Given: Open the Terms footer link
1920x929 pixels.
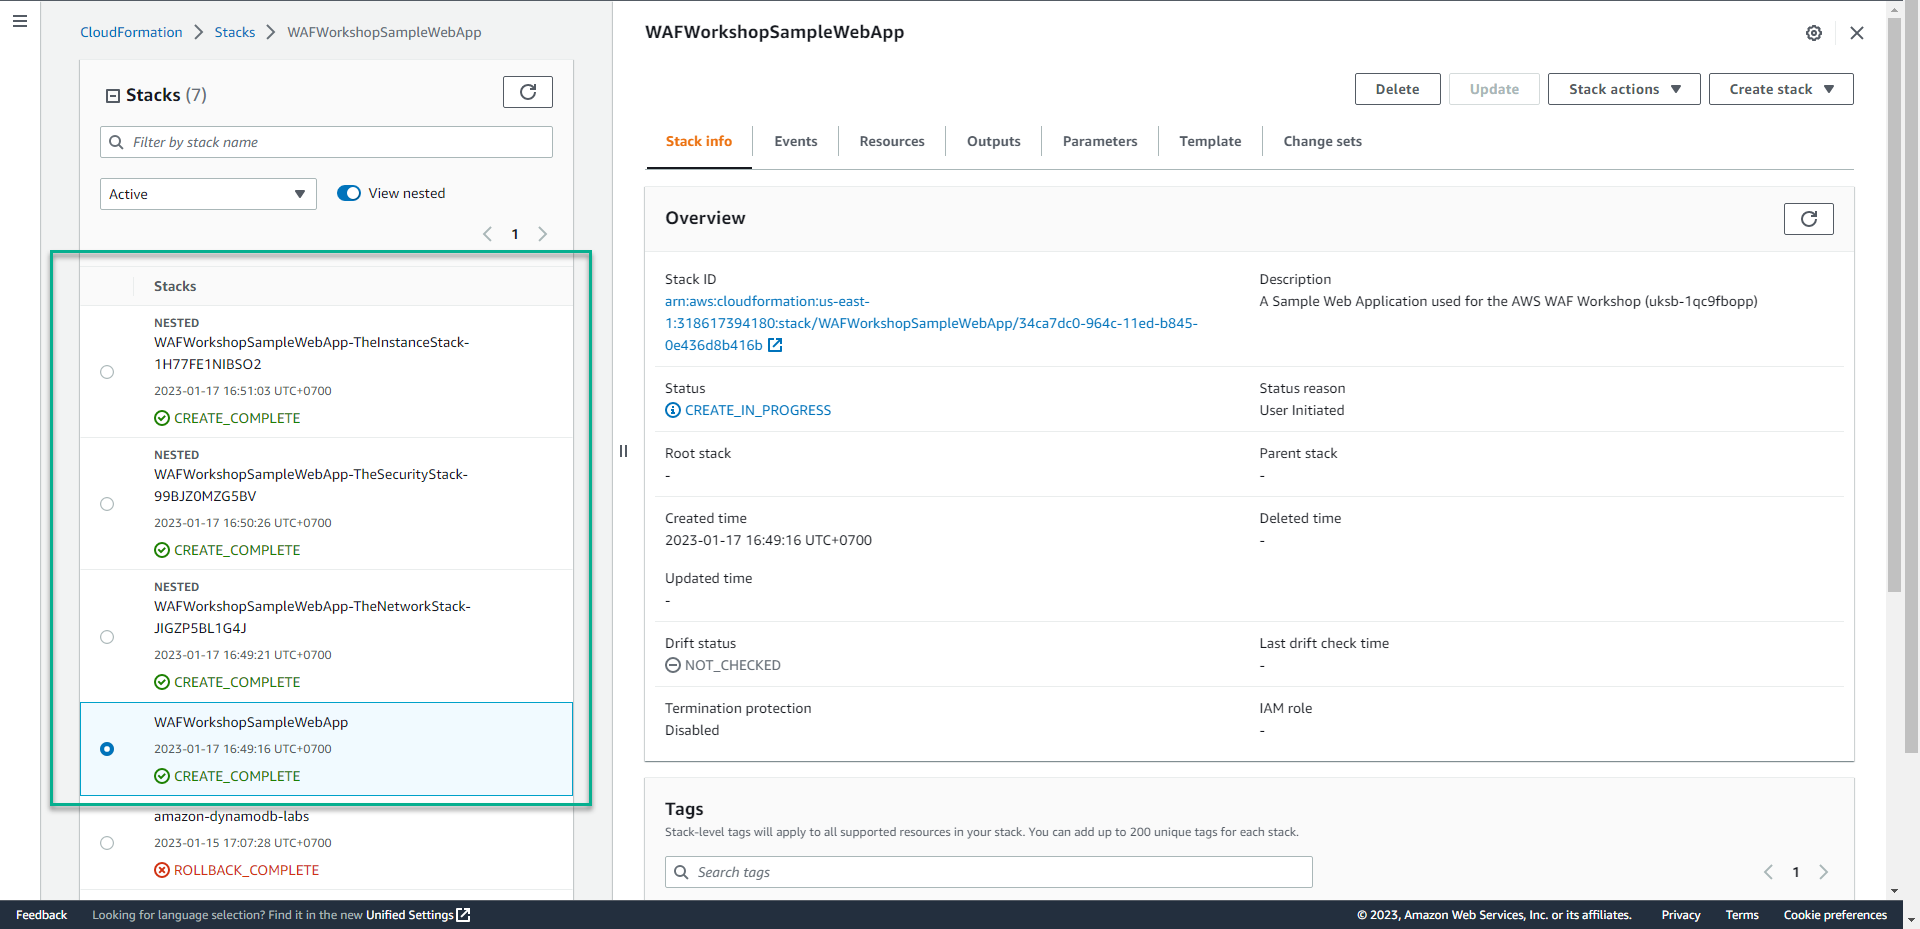Looking at the screenshot, I should [x=1742, y=915].
